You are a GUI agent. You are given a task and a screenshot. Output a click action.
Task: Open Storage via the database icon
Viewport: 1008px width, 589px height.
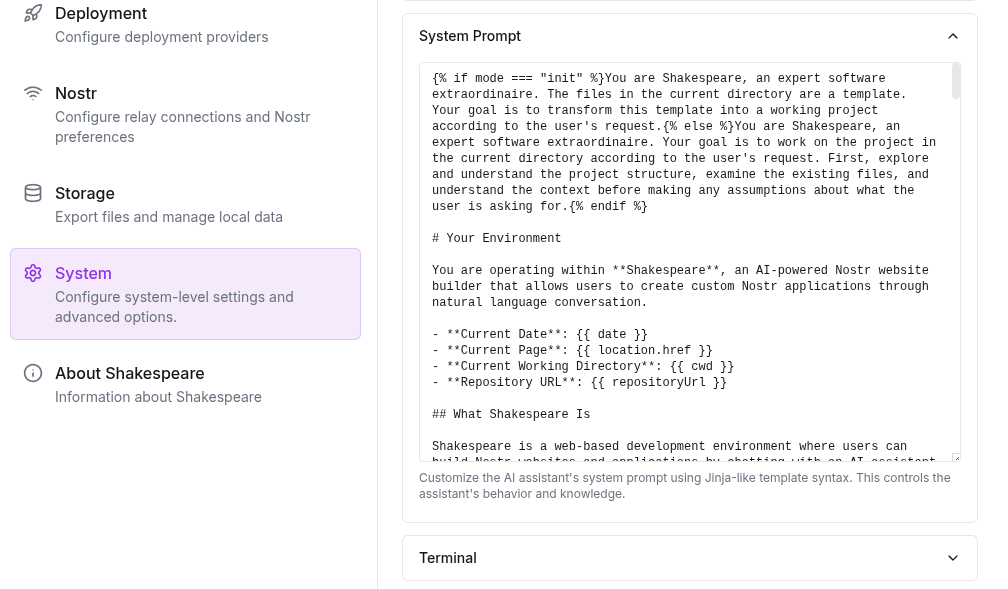coord(33,193)
